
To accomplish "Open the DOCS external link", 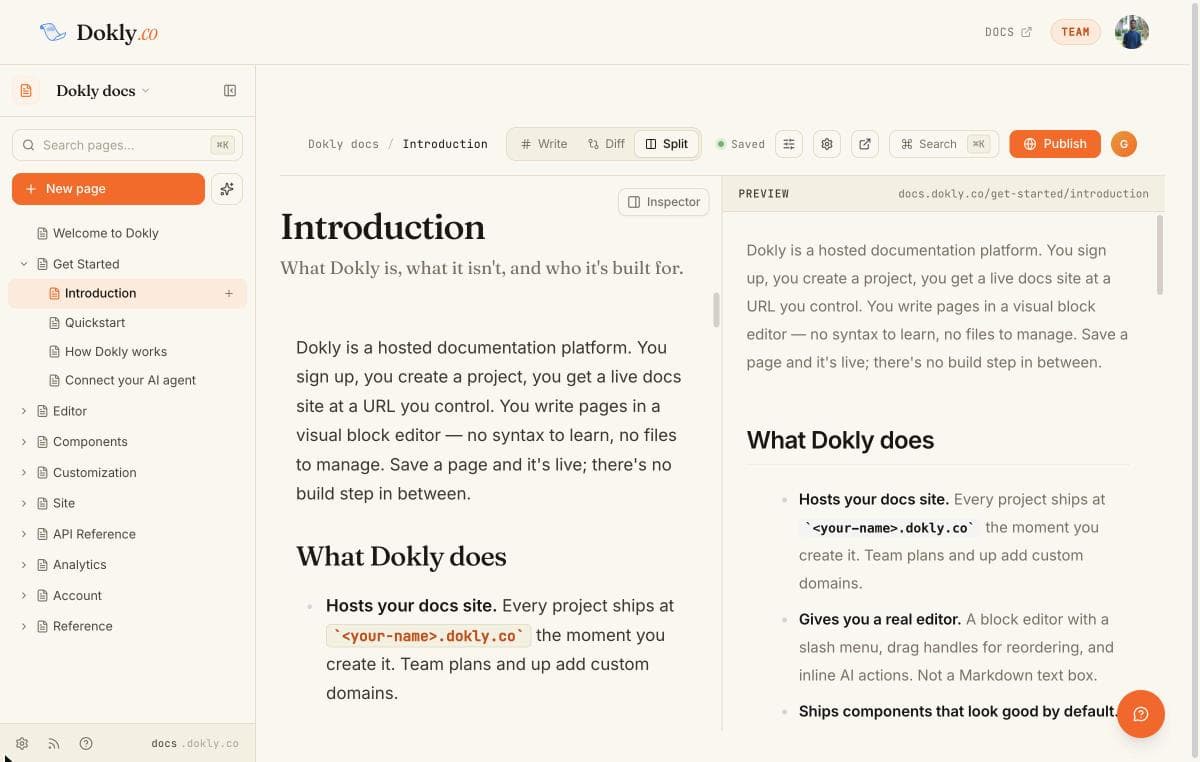I will coord(1008,32).
